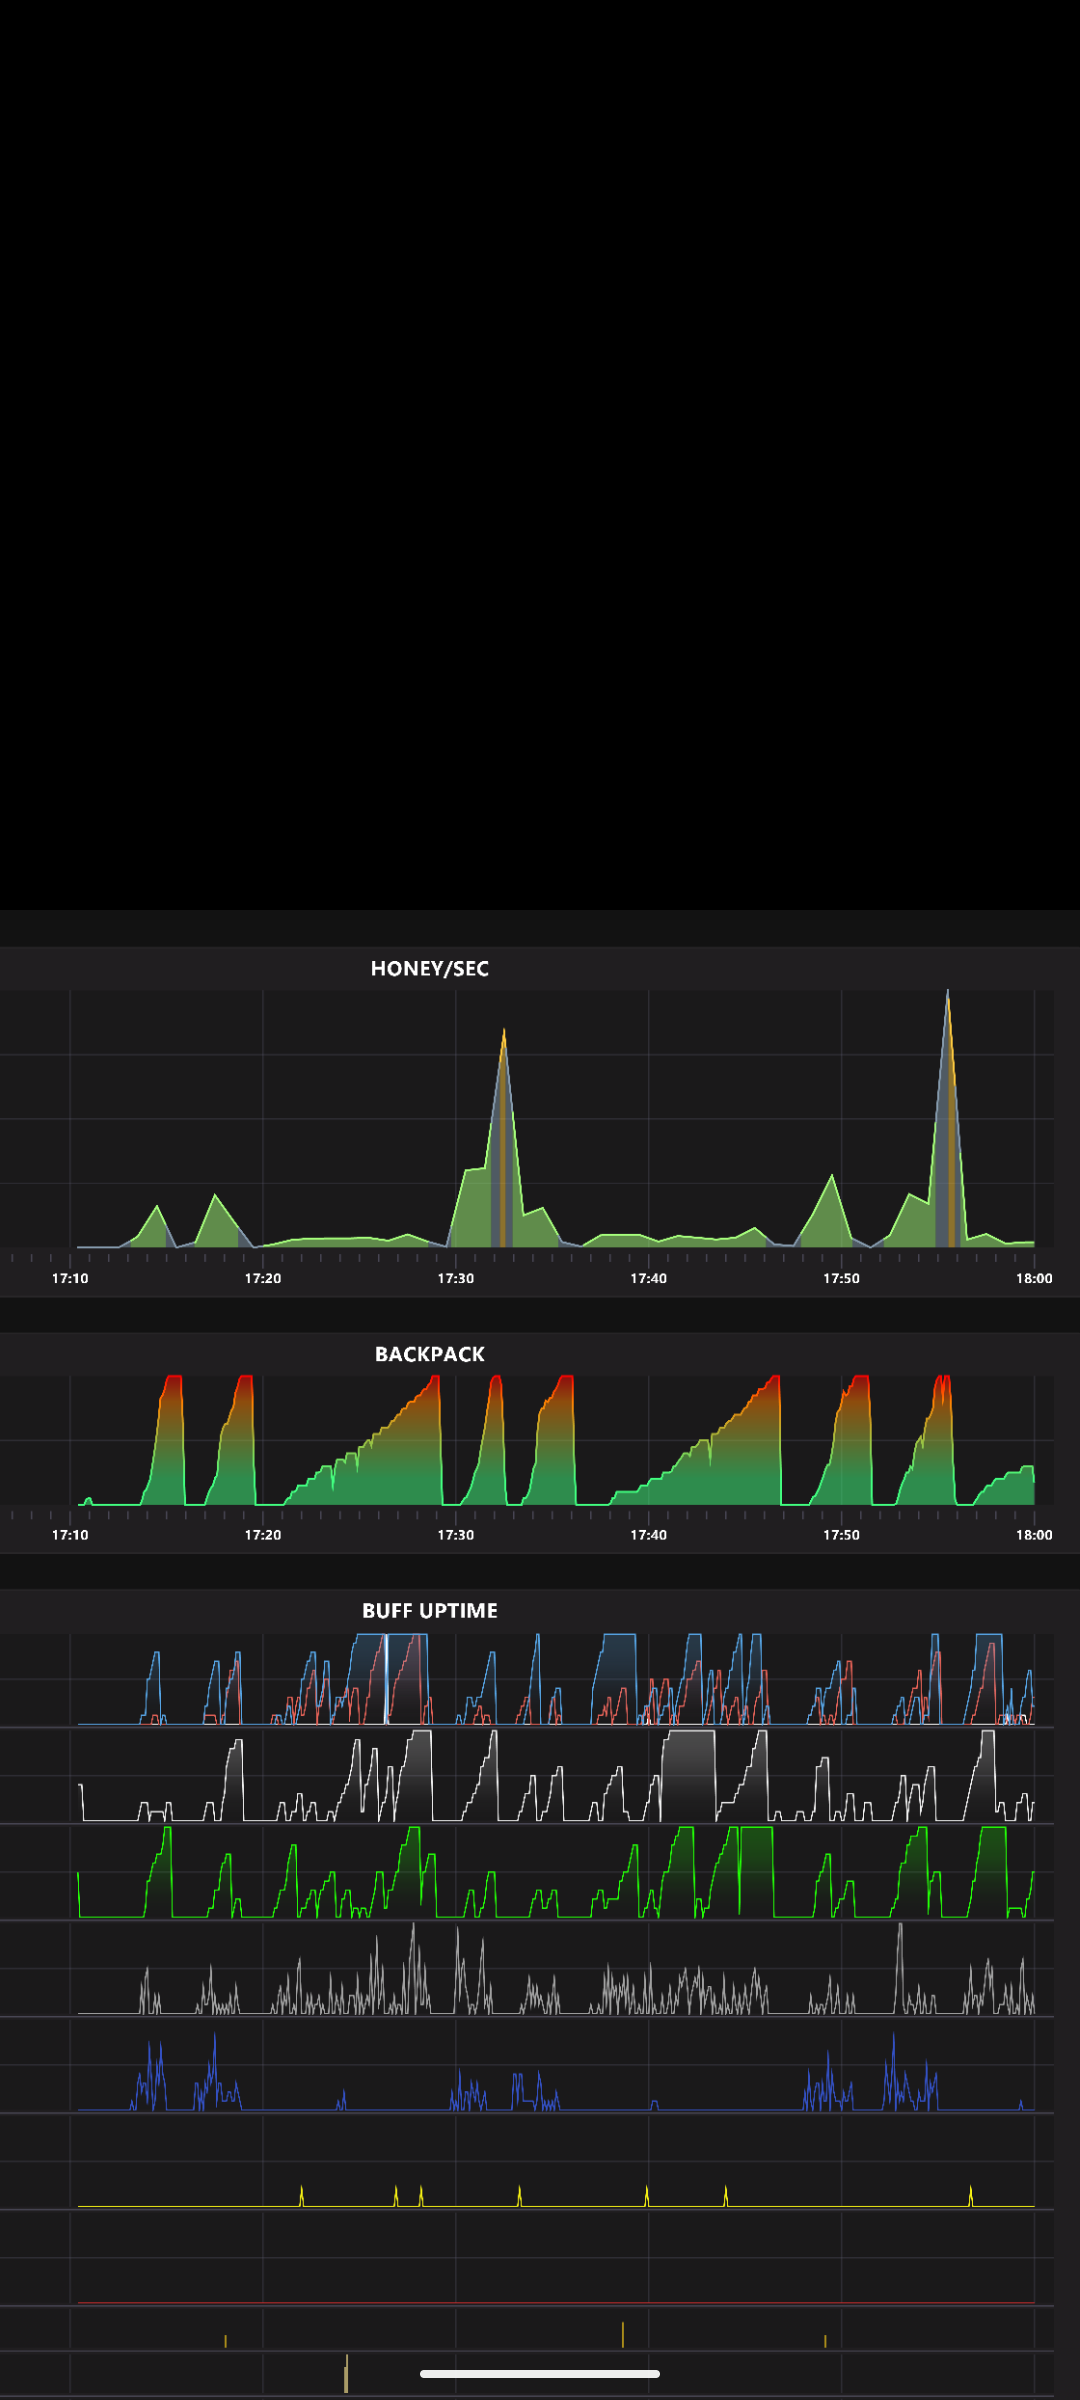
Task: Click 17:10 label under Honey/Sec chart
Action: pyautogui.click(x=70, y=1278)
